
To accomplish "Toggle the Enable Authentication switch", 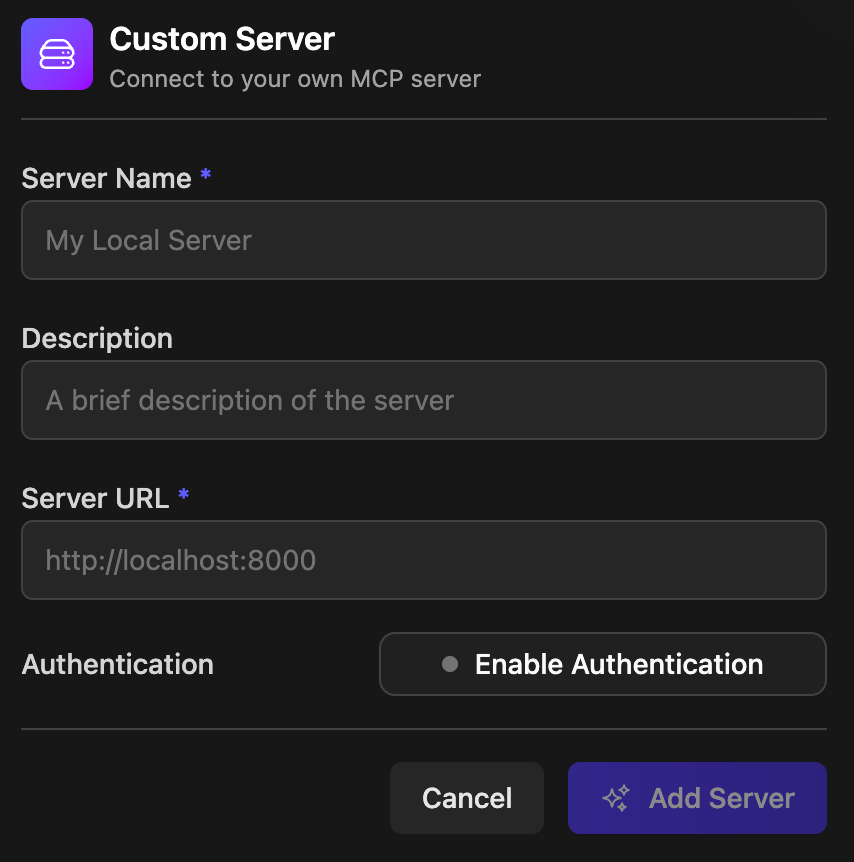I will (x=602, y=664).
